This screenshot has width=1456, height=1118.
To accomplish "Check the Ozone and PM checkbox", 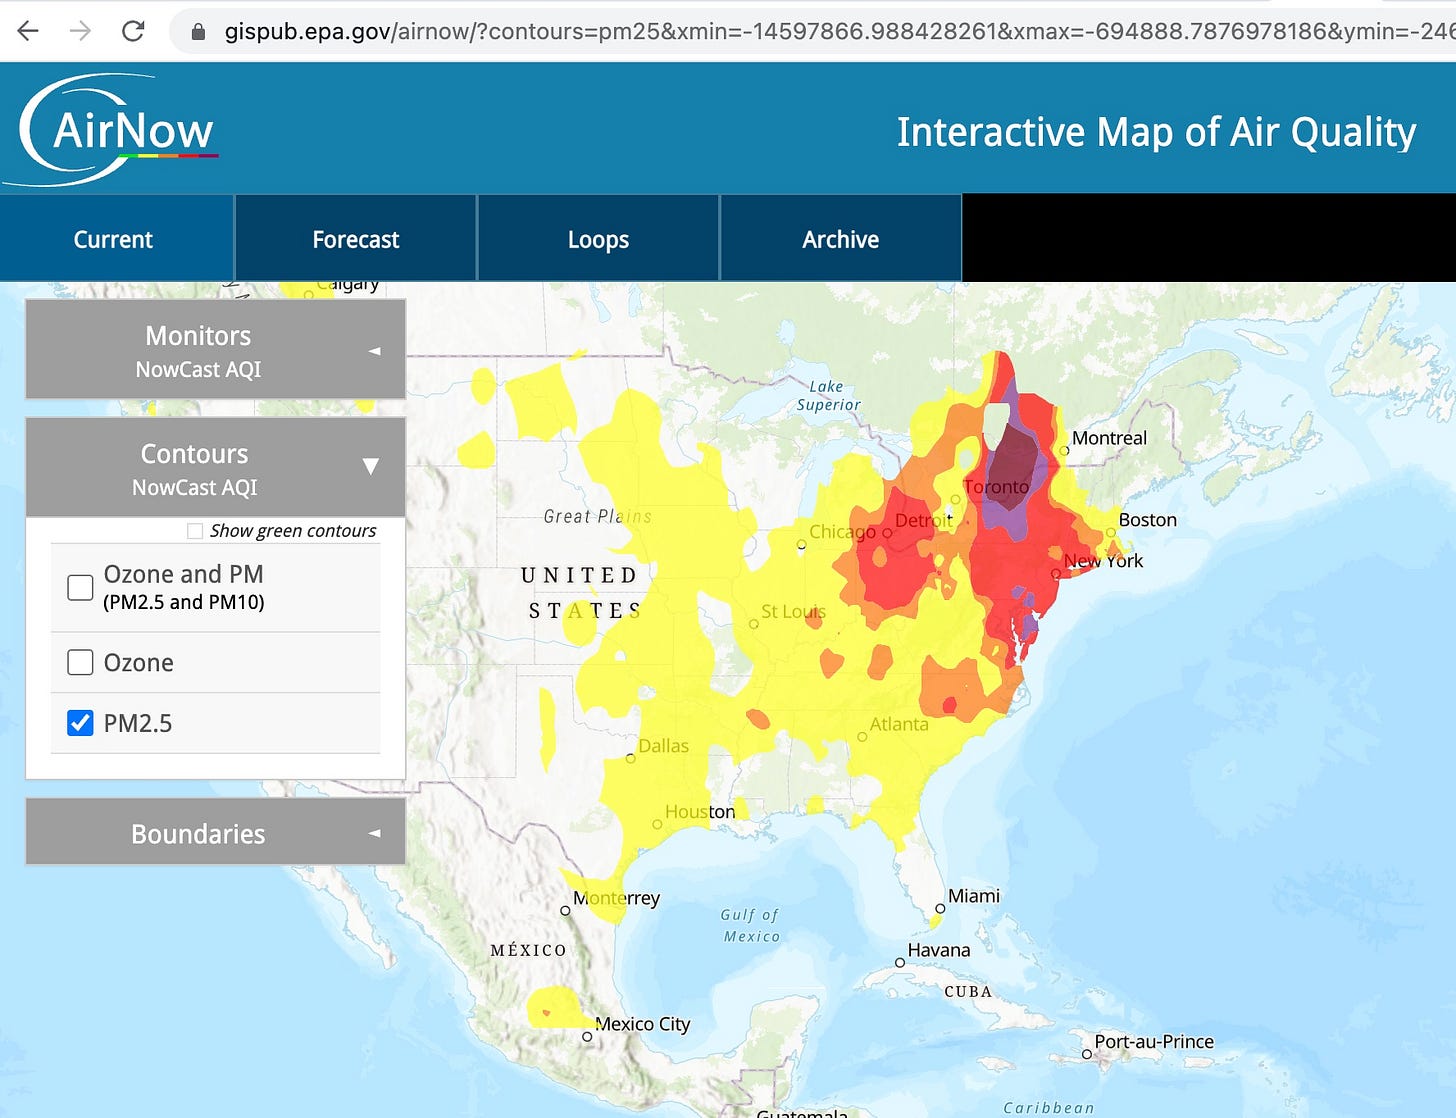I will [80, 587].
